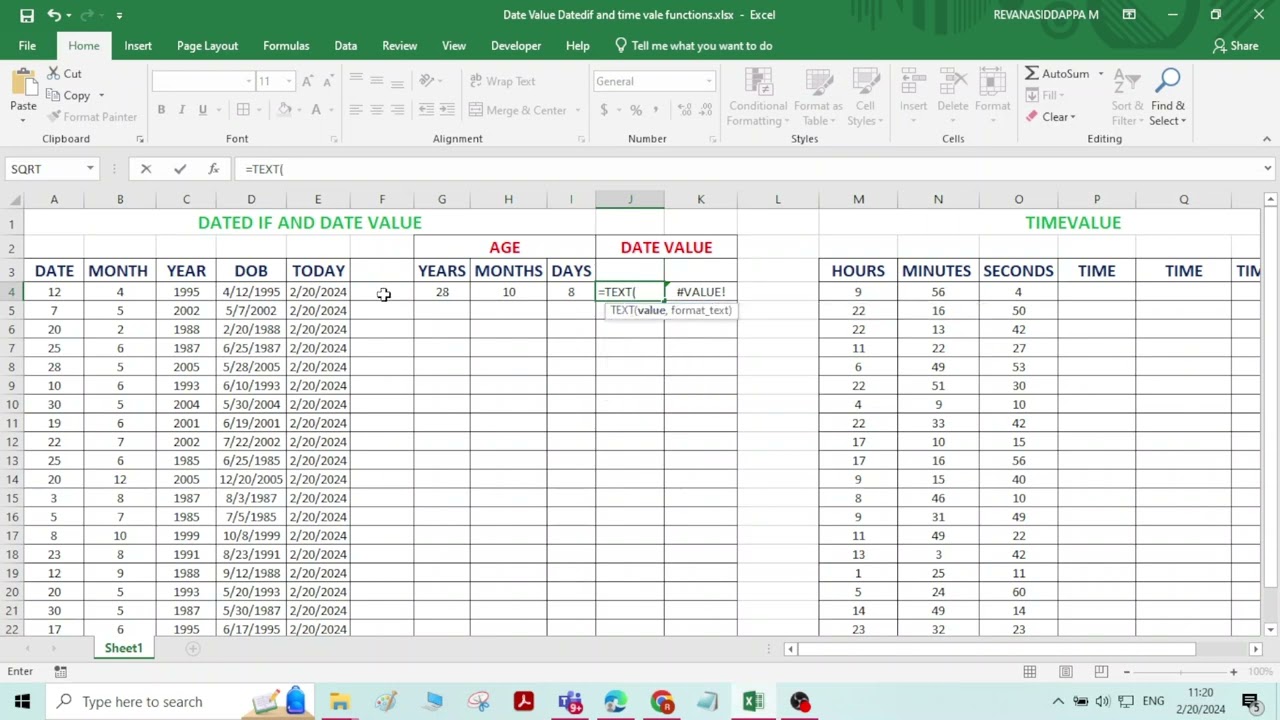This screenshot has width=1280, height=720.
Task: Click the Share button
Action: click(1236, 46)
